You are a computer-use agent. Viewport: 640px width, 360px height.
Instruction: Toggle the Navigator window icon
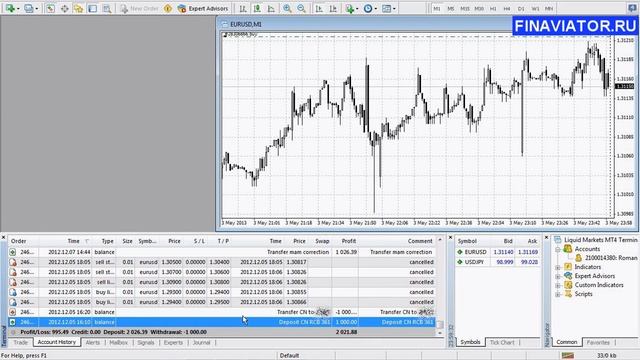tap(78, 8)
